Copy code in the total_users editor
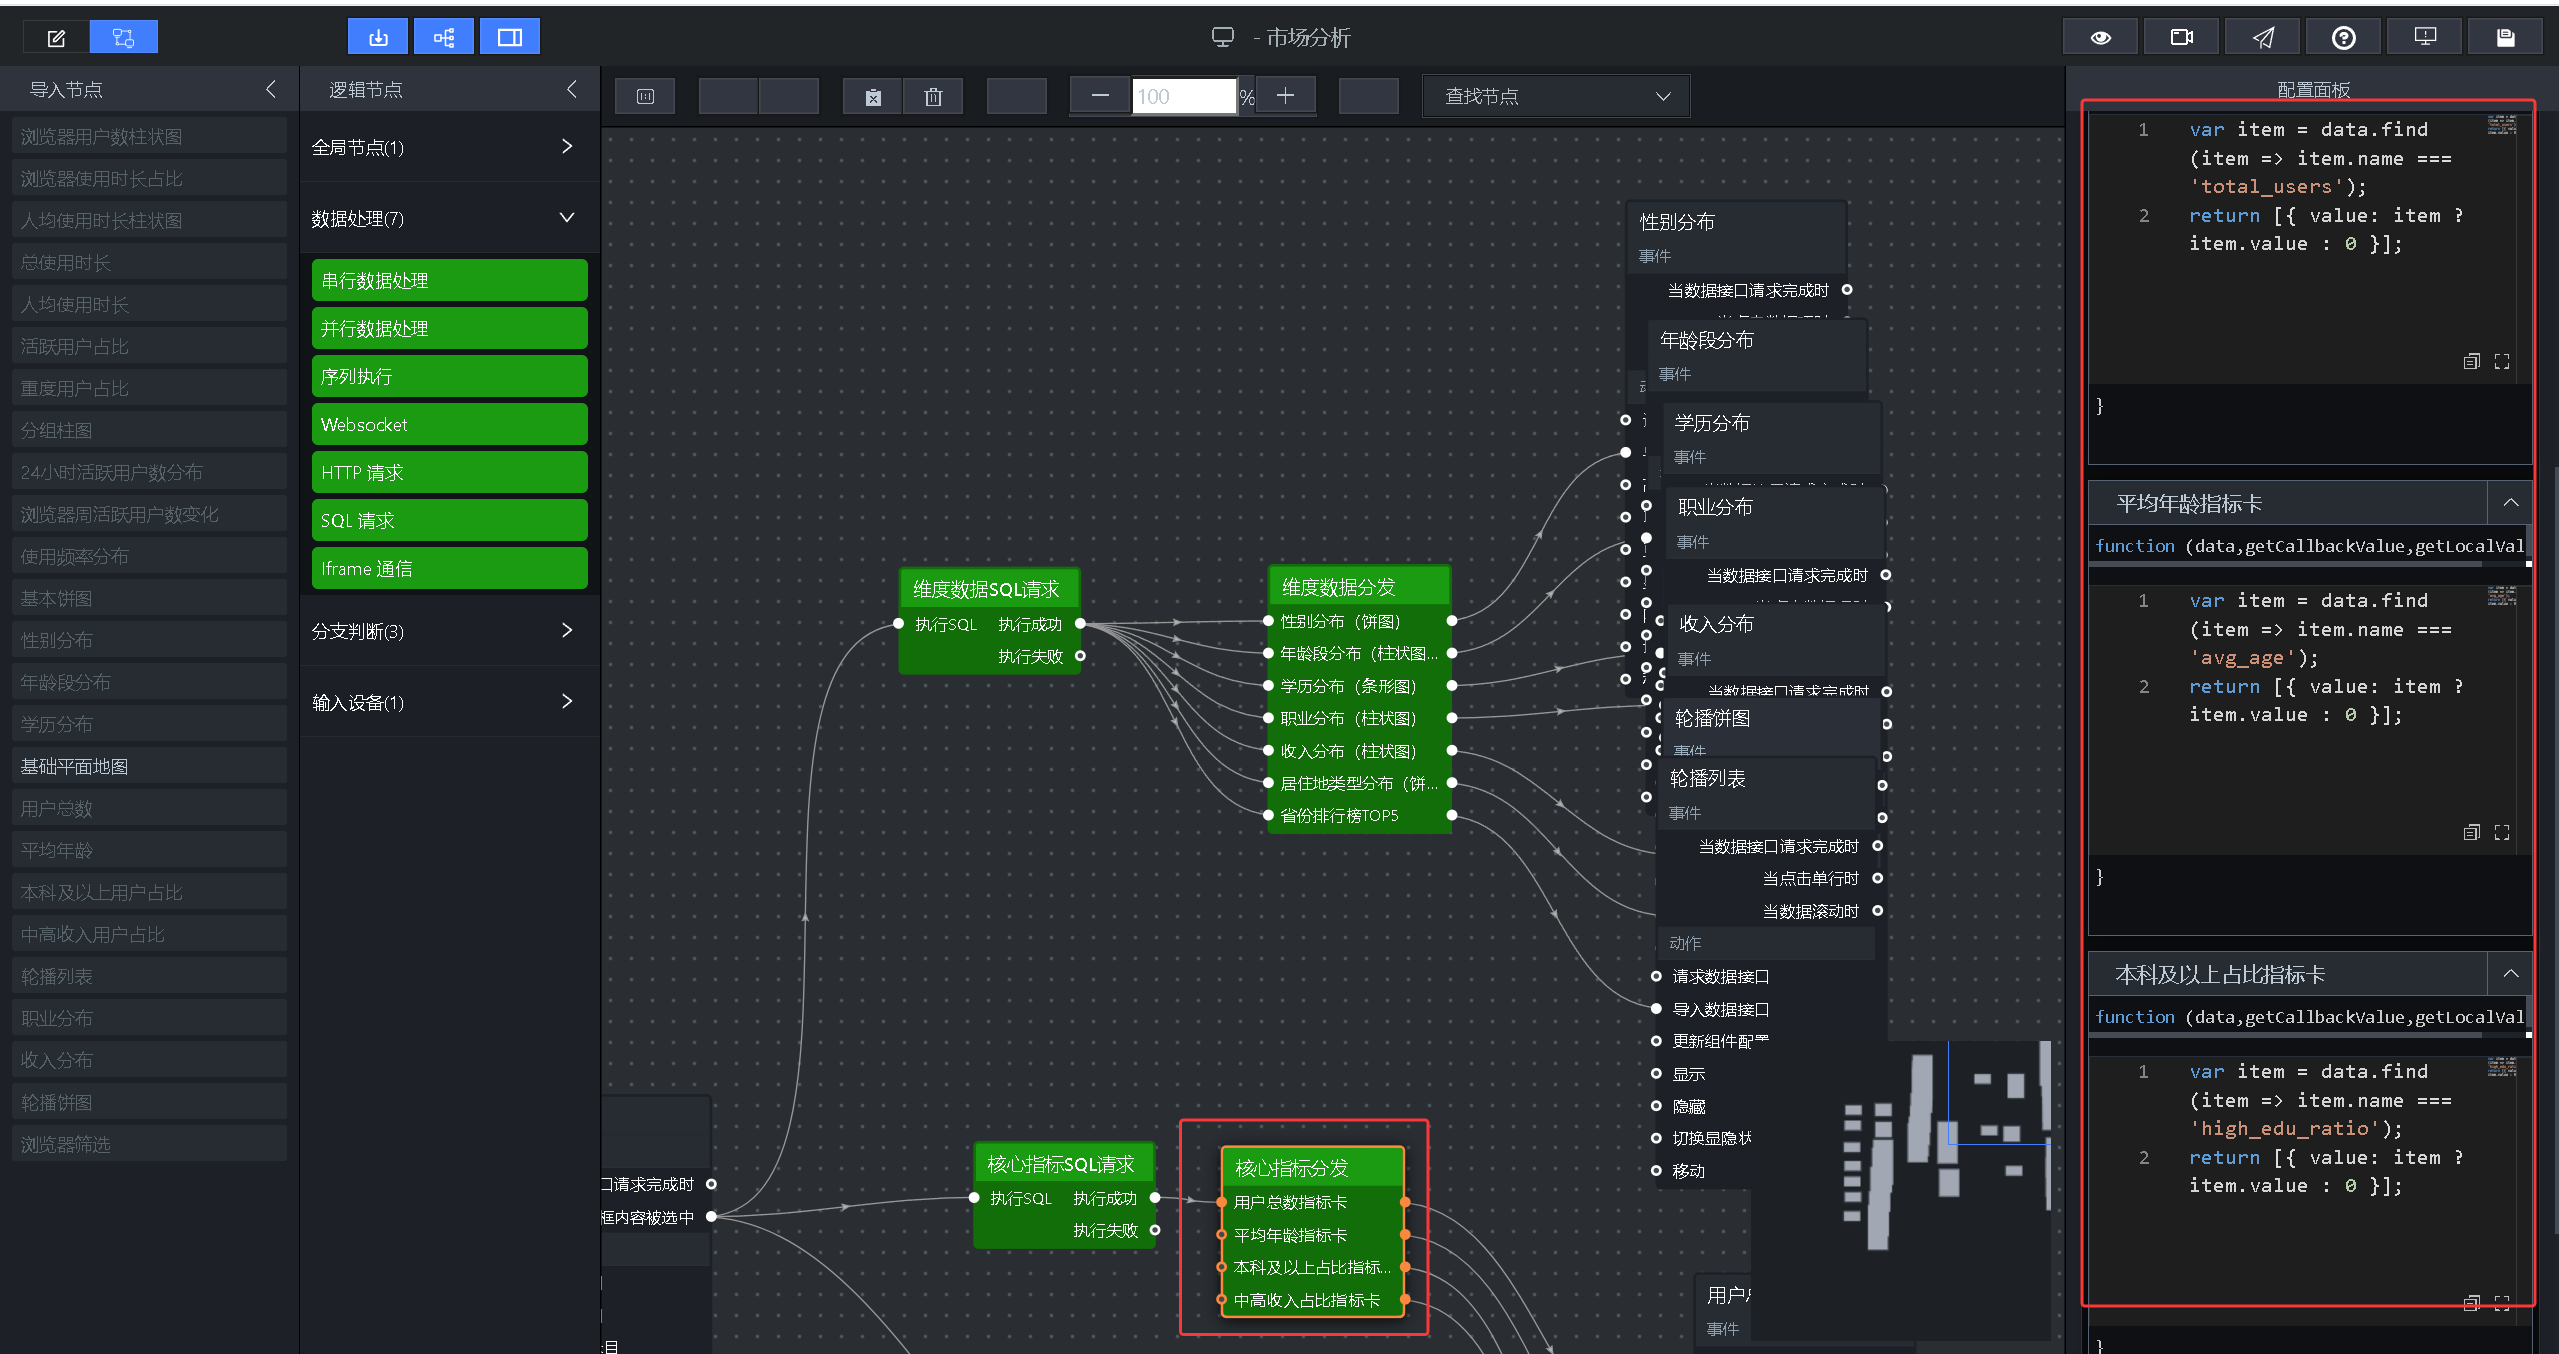The image size is (2559, 1354). 2472,362
